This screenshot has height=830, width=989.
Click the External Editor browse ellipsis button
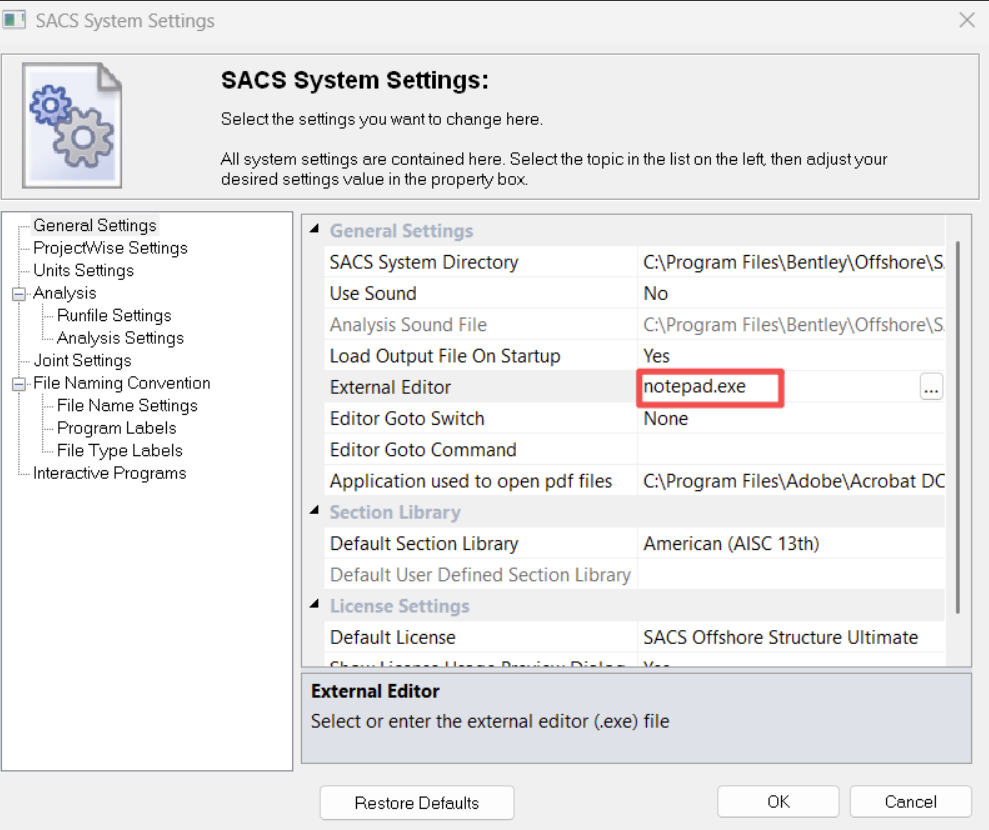point(931,388)
